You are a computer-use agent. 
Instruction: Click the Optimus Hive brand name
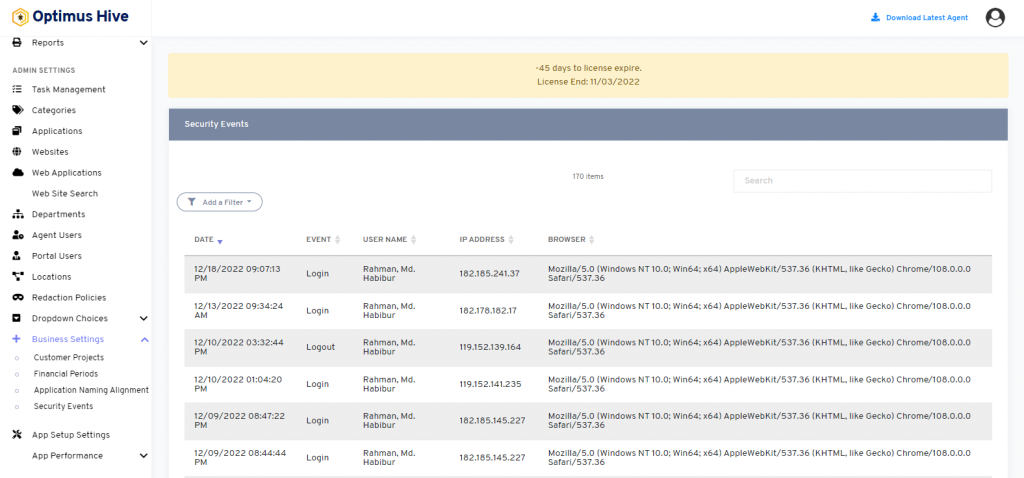(x=80, y=16)
